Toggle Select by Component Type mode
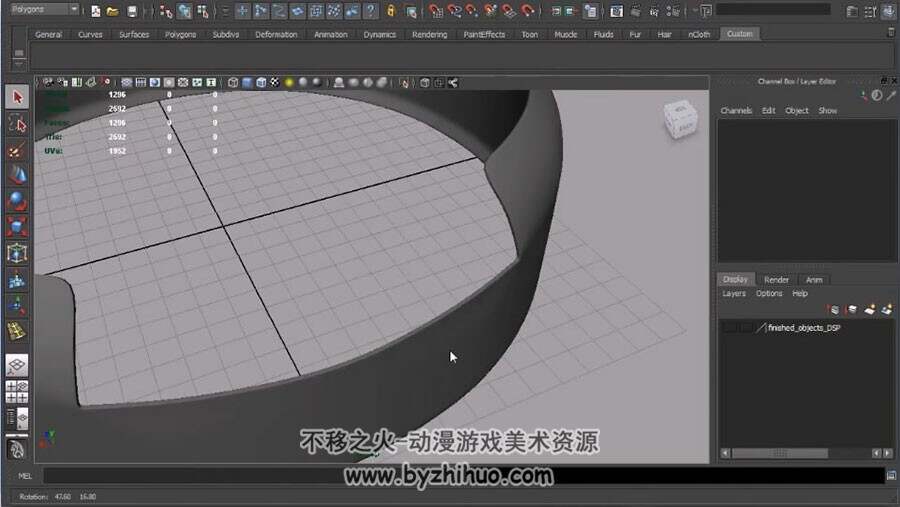This screenshot has height=507, width=900. [x=203, y=11]
